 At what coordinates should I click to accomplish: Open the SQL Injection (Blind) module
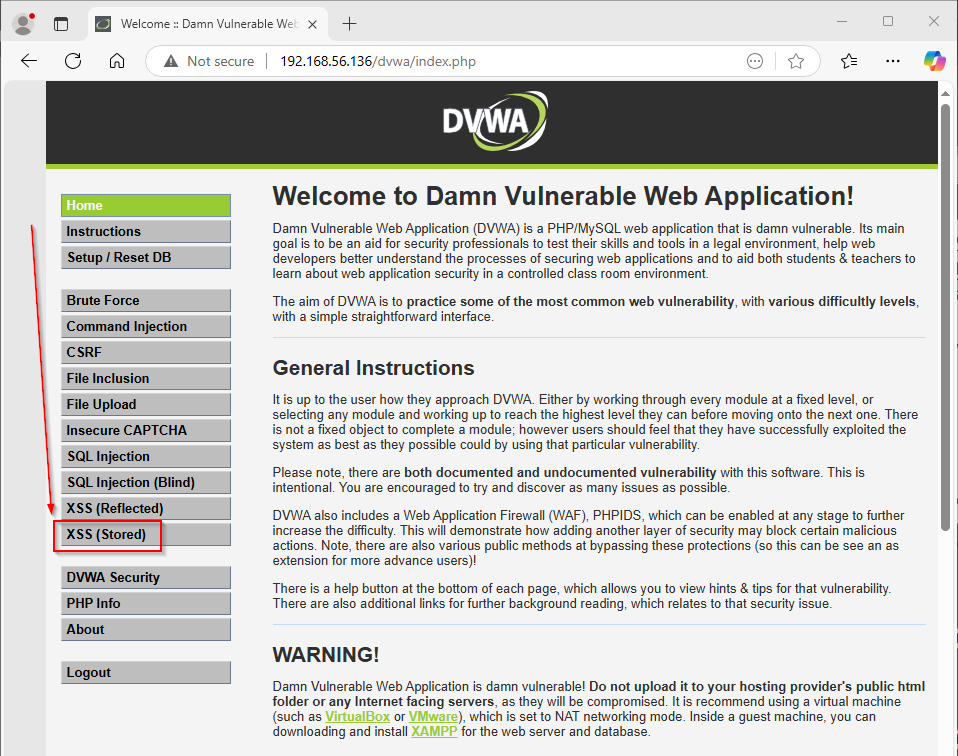coord(146,482)
